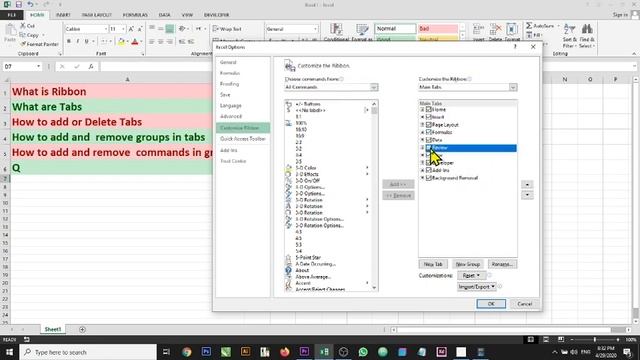Open the General number format dropdown
The image size is (640, 360).
pos(315,29)
